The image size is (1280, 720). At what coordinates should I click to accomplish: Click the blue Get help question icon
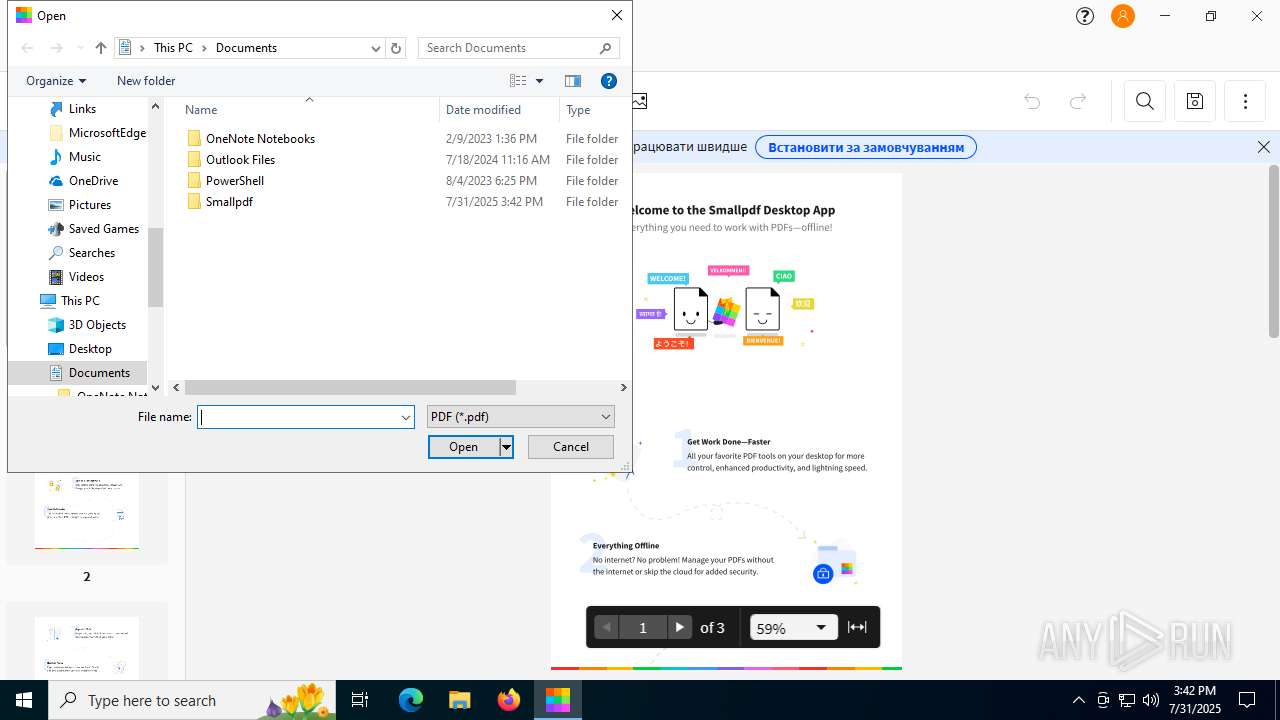[x=609, y=81]
